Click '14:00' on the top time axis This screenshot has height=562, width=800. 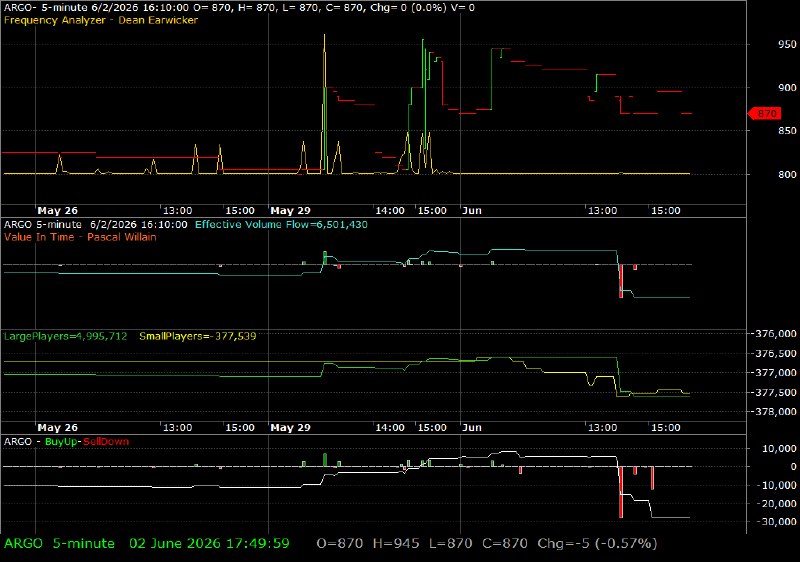tap(390, 211)
